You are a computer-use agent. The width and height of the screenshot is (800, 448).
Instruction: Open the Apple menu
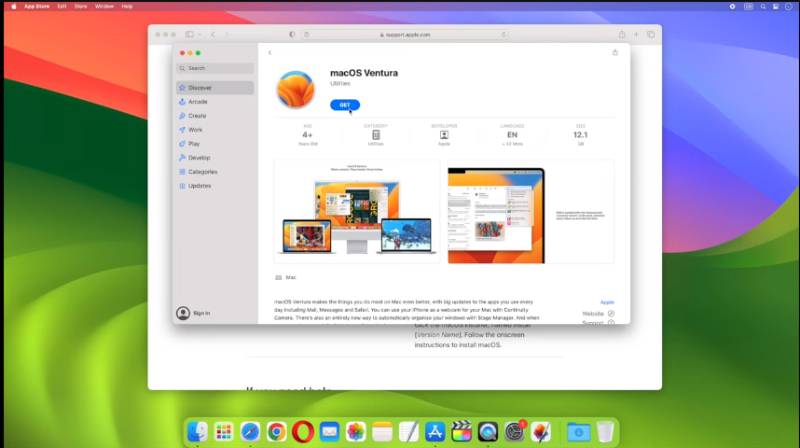(14, 6)
